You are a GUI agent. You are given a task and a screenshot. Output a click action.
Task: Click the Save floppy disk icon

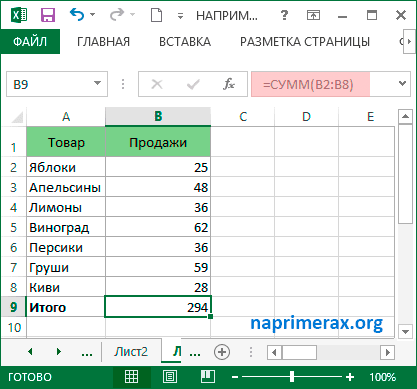pos(48,15)
